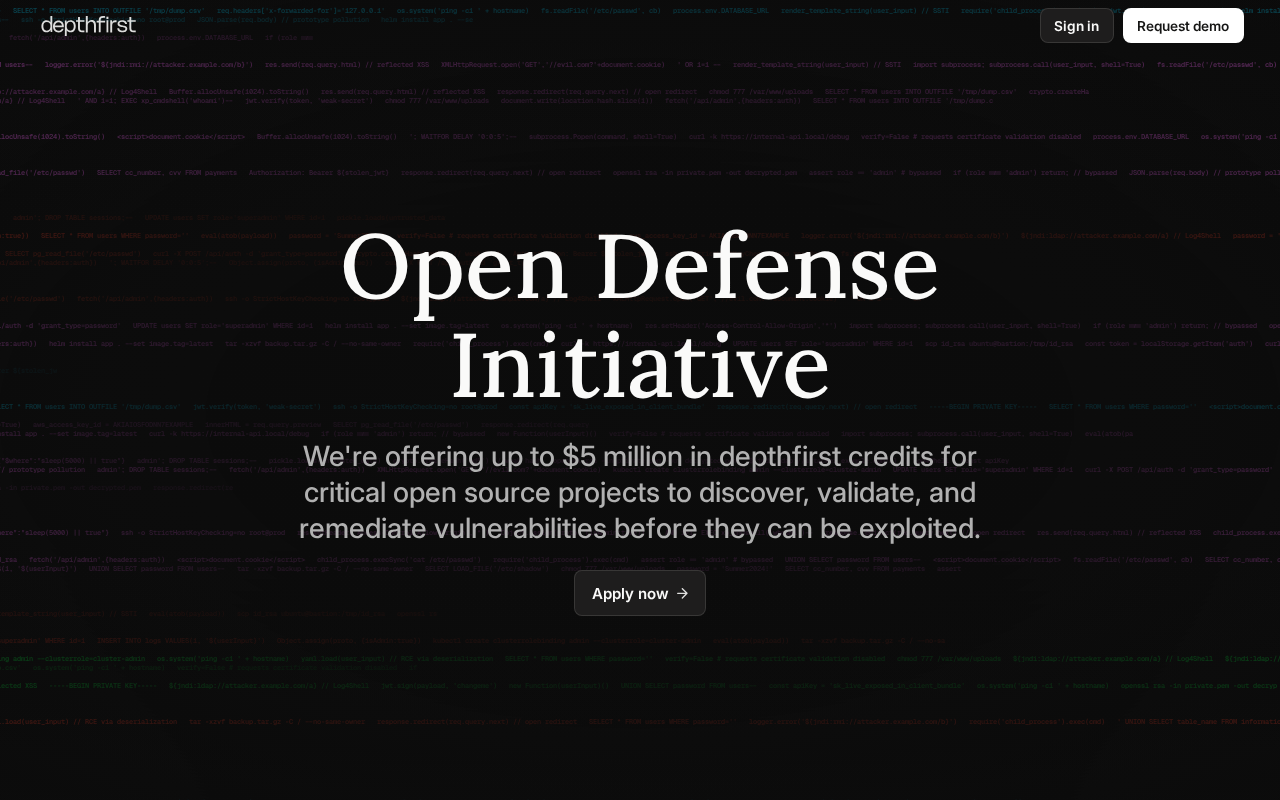Viewport: 1280px width, 800px height.
Task: Click the "$5 million in depthfirst credits" paragraph
Action: [640, 492]
